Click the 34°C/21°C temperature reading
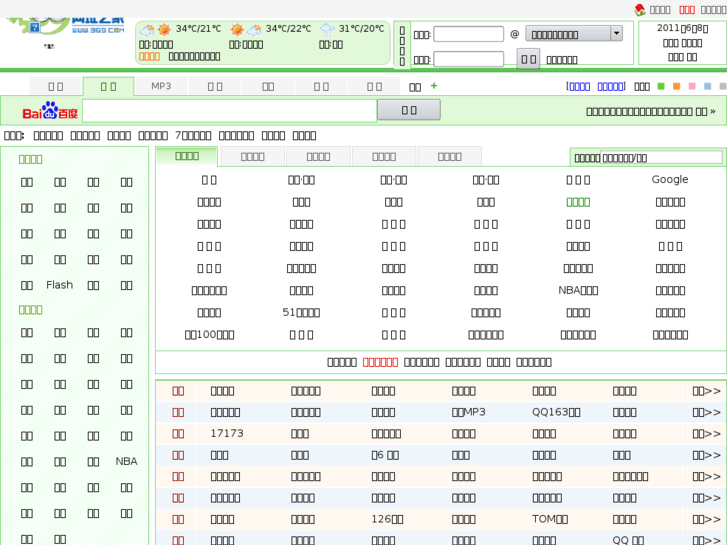The image size is (727, 545). (198, 29)
